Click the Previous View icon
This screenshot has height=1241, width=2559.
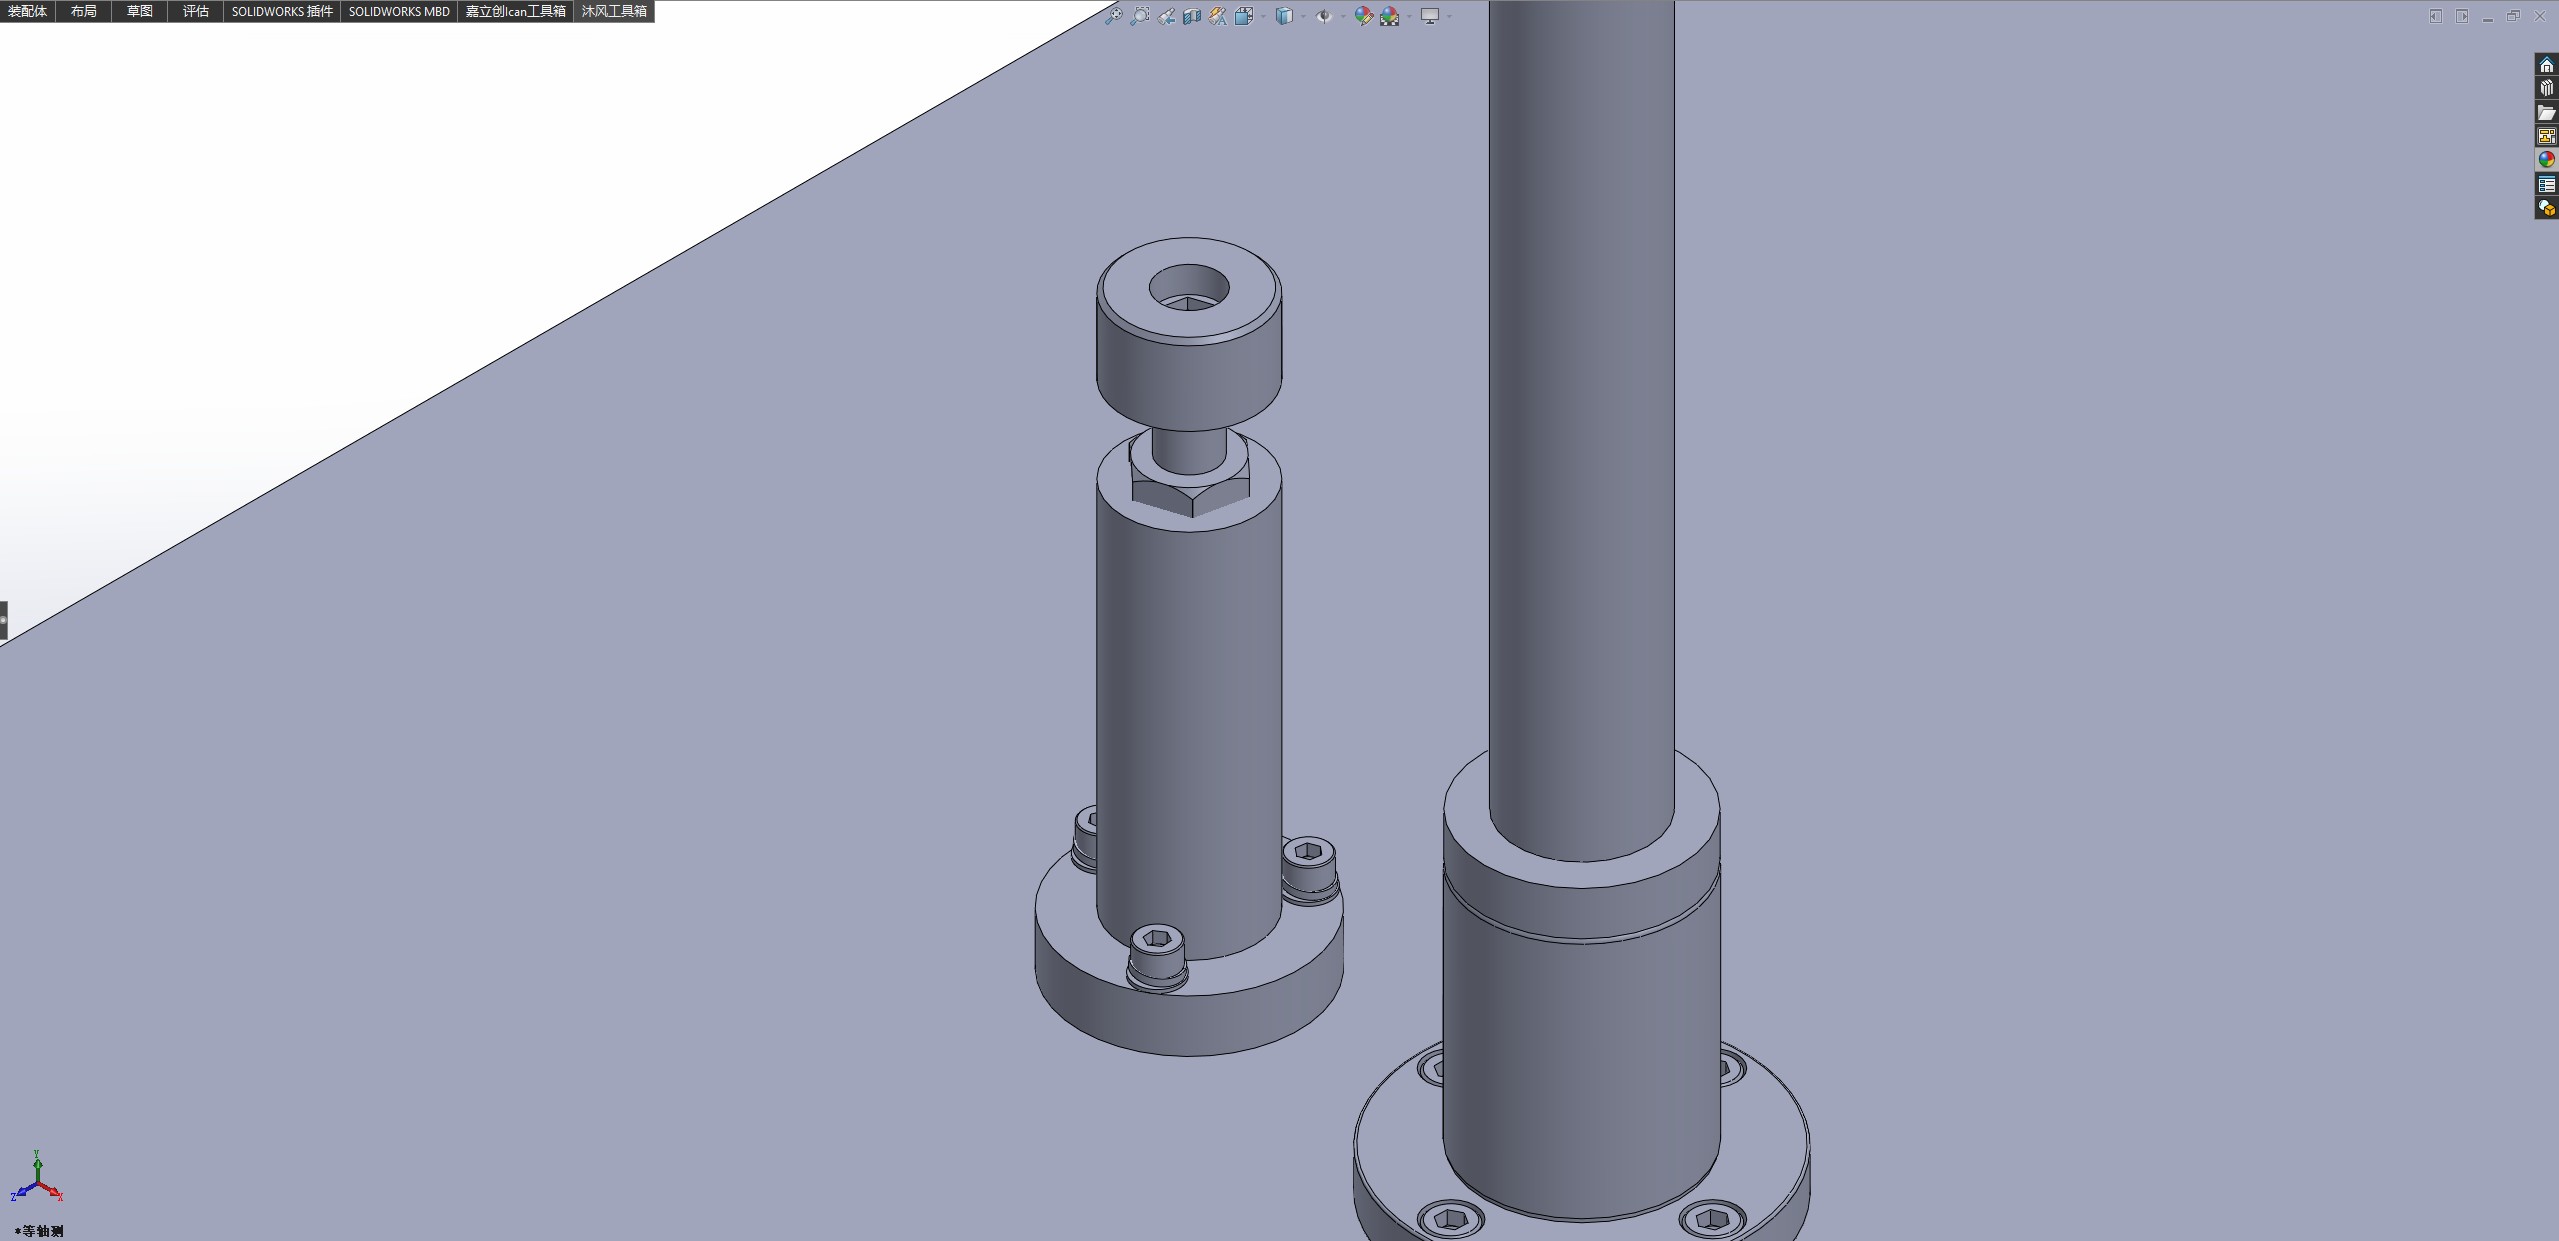pos(1166,16)
